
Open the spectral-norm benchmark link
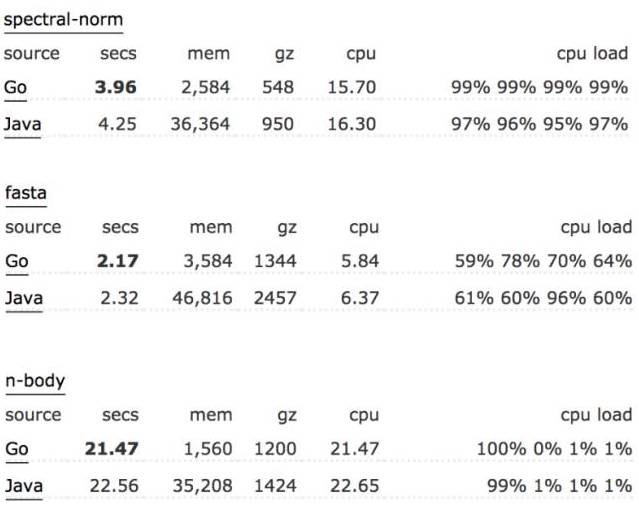tap(63, 18)
